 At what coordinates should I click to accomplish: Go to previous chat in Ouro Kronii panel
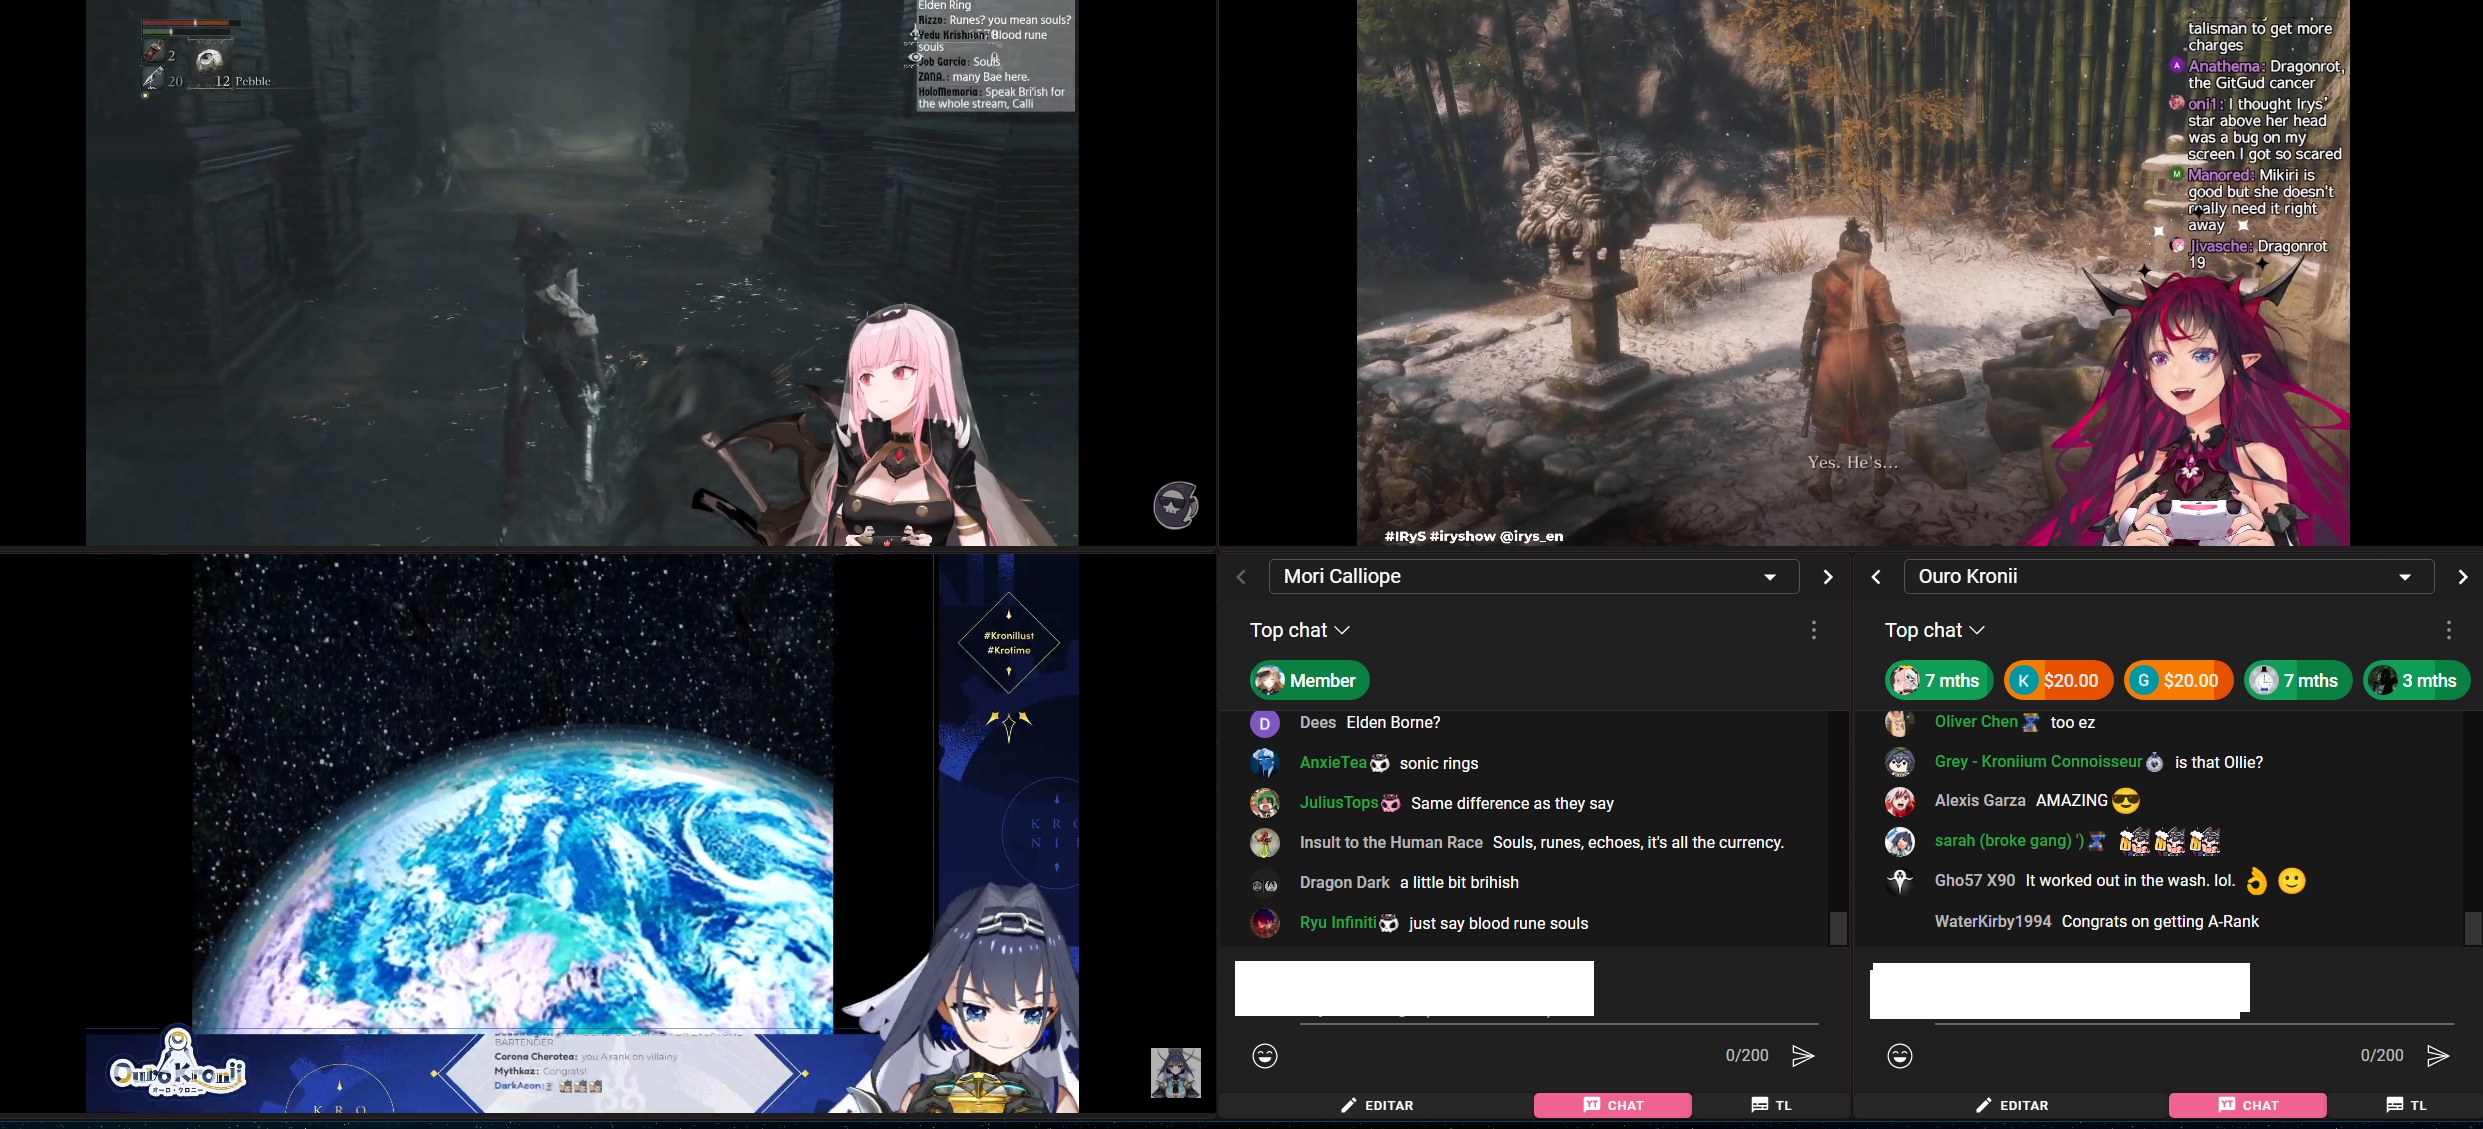coord(1876,577)
